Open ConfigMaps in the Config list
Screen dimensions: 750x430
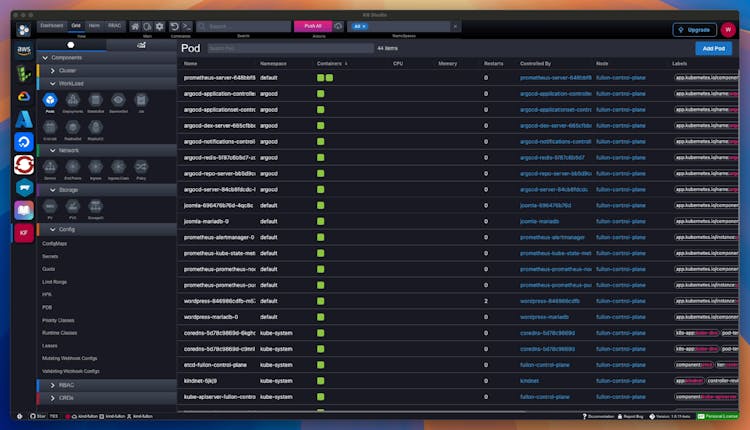pyautogui.click(x=55, y=243)
